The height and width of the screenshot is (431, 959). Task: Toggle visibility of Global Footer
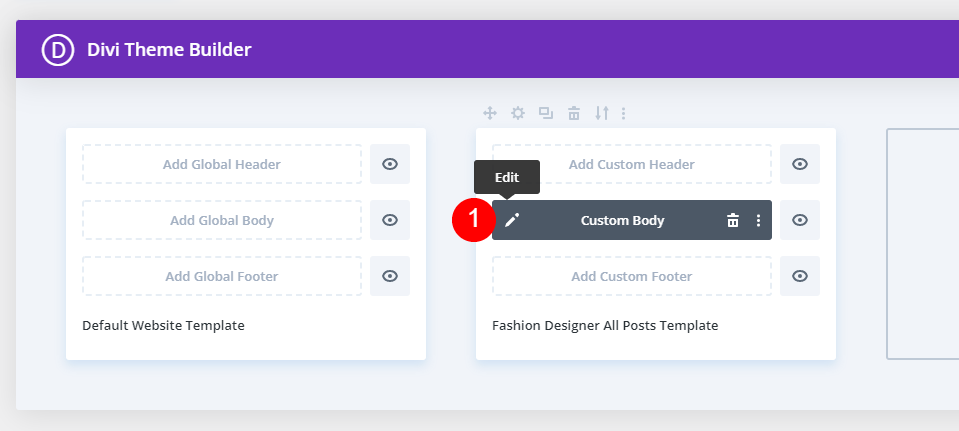point(390,276)
